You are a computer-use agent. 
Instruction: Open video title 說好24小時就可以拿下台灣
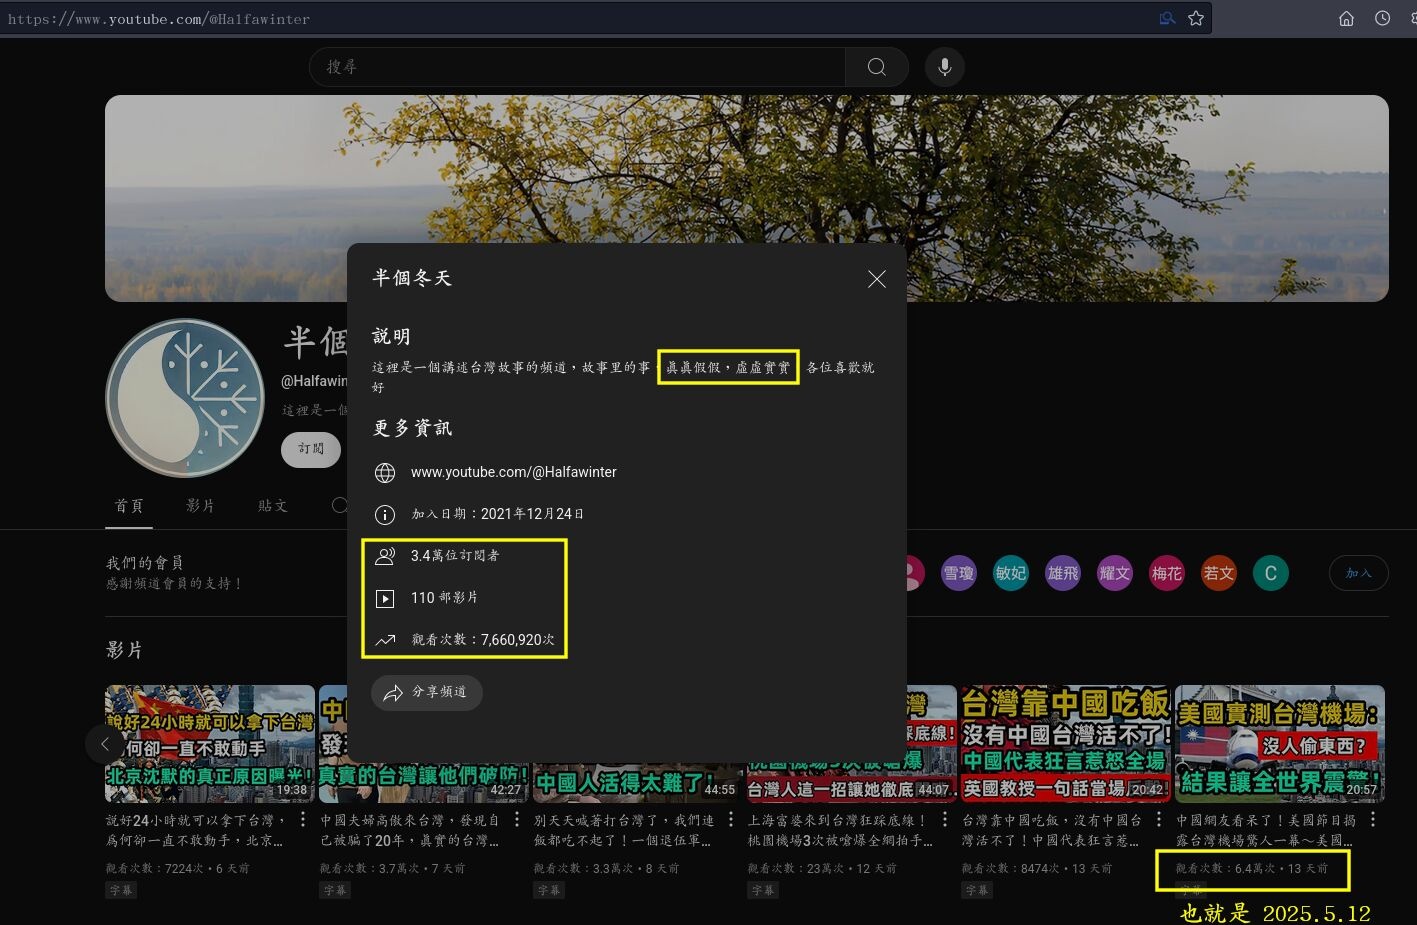[x=196, y=830]
